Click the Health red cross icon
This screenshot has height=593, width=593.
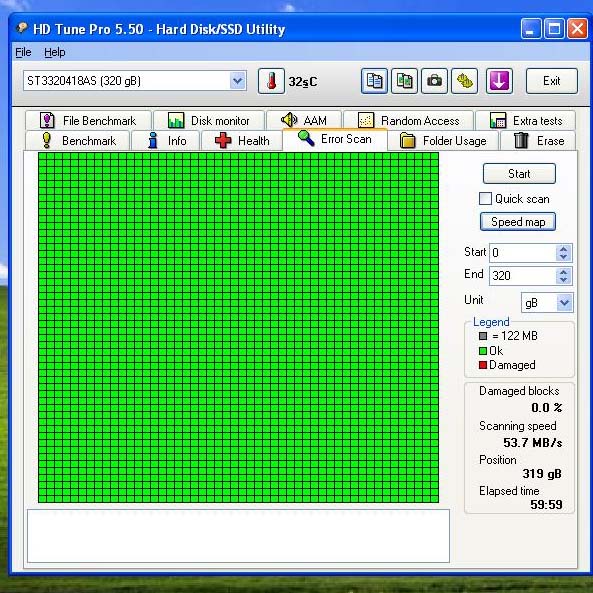point(223,141)
